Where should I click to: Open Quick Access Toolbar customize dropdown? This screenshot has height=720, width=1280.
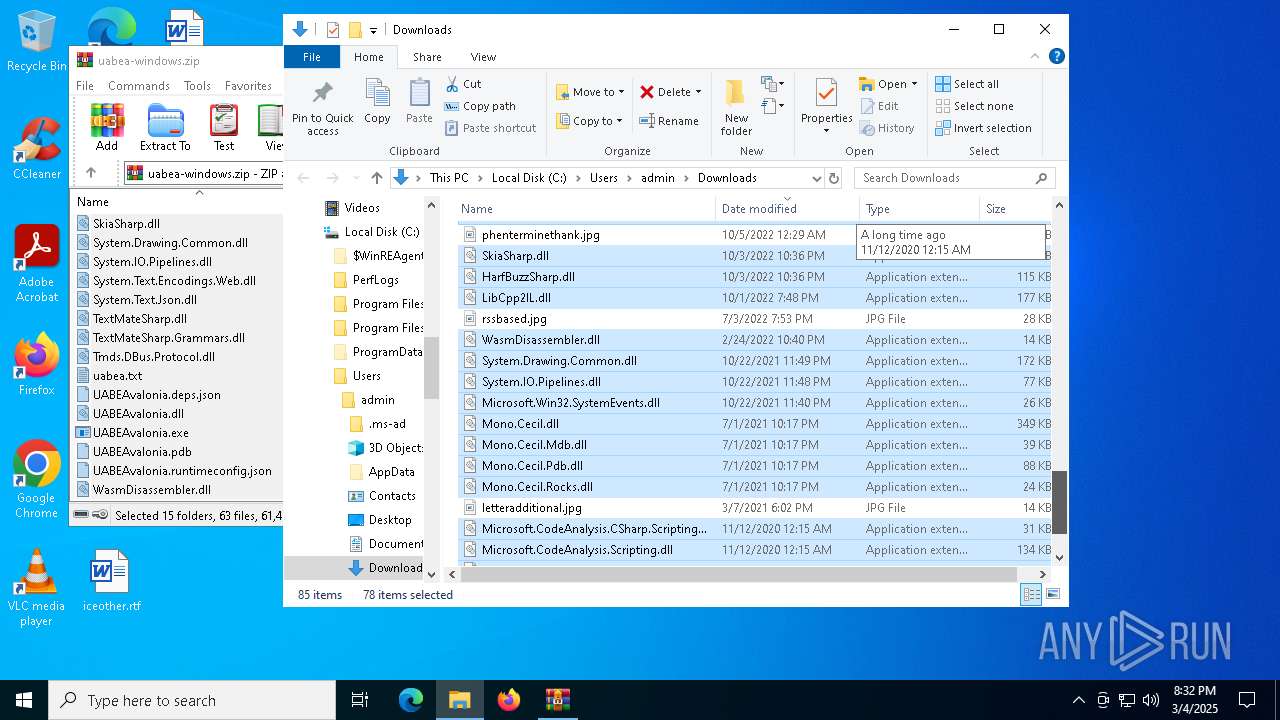coord(373,30)
